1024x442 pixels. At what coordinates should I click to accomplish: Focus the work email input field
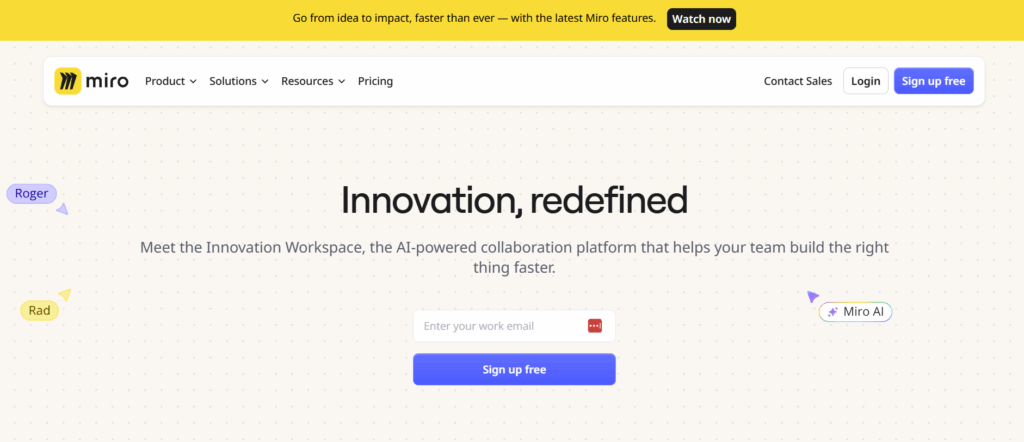coord(514,326)
